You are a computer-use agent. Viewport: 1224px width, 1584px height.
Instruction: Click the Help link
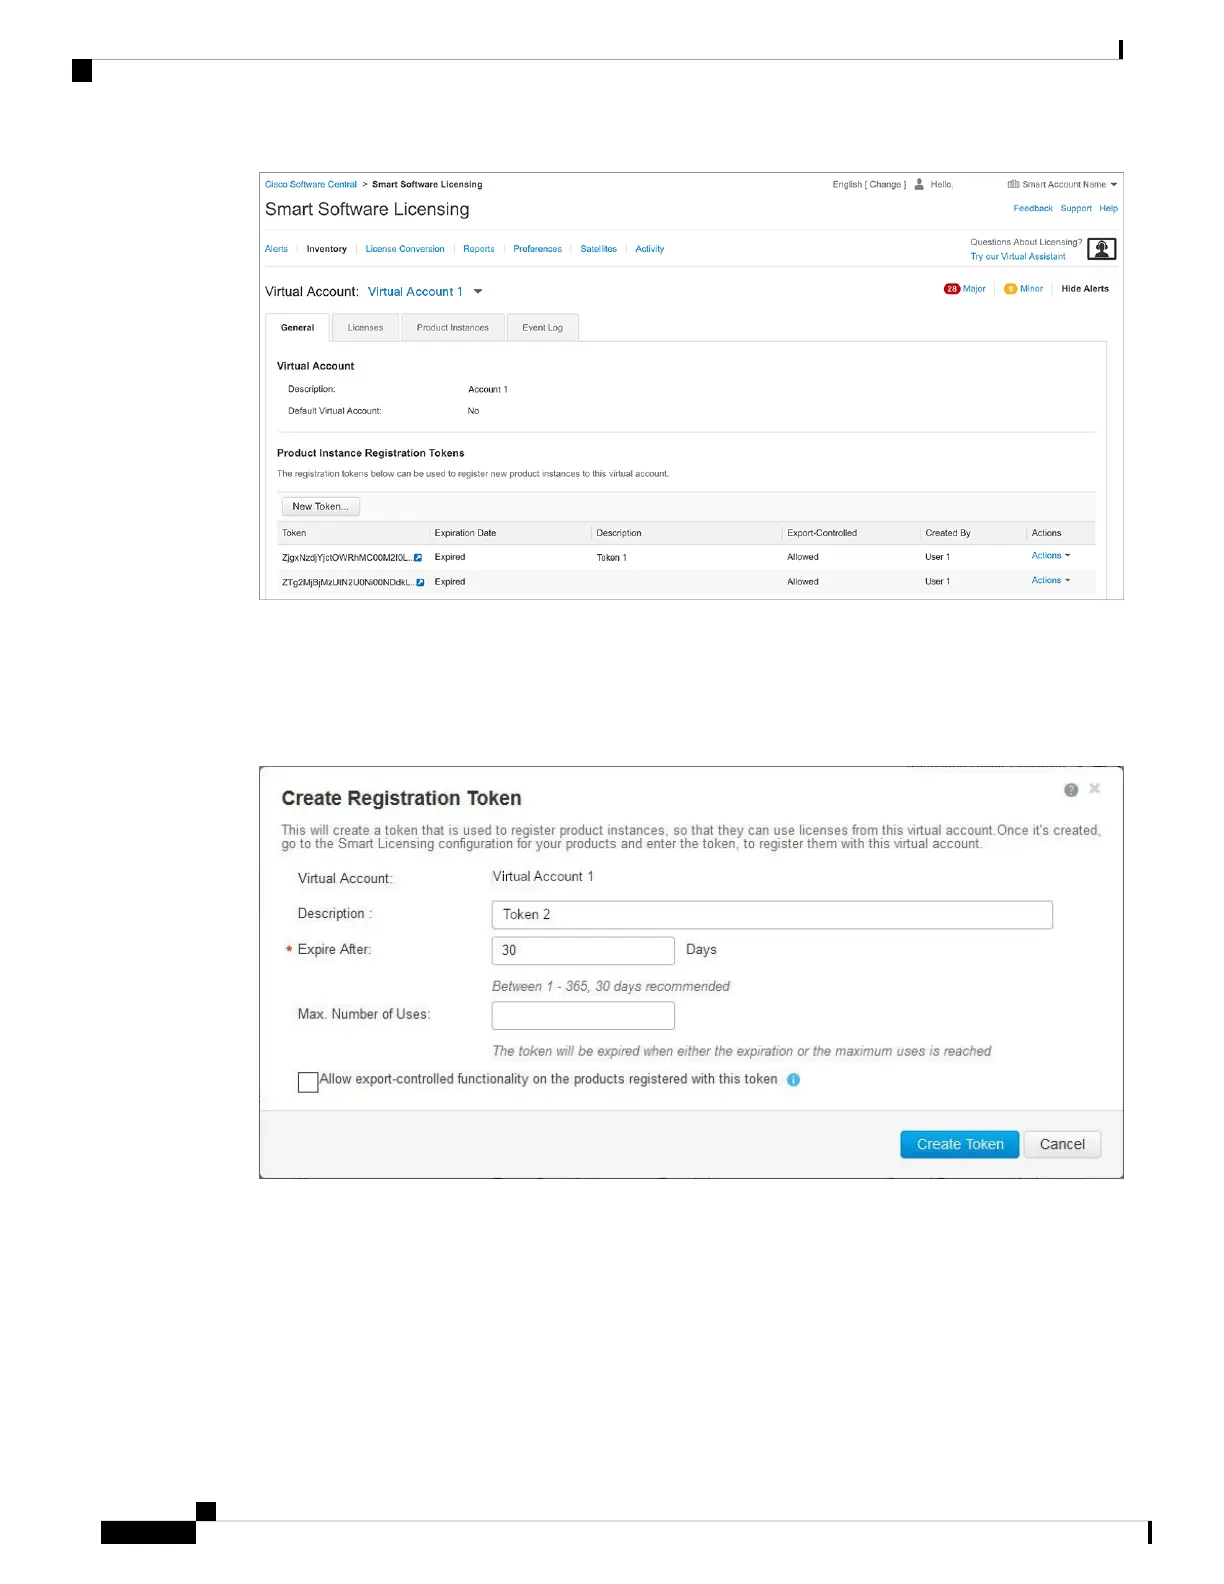pos(1109,209)
